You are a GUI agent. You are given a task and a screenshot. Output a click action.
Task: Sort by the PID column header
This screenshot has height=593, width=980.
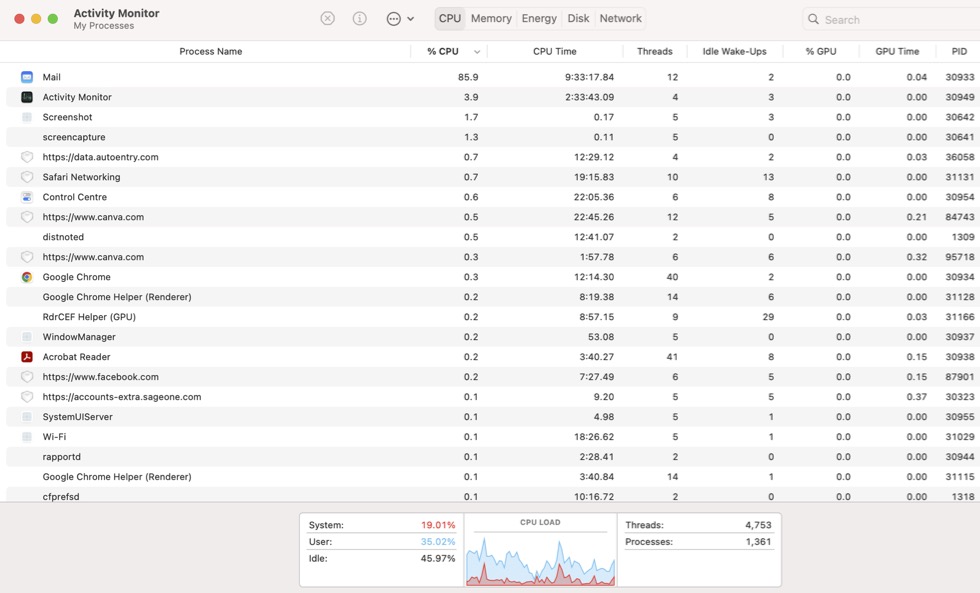959,51
